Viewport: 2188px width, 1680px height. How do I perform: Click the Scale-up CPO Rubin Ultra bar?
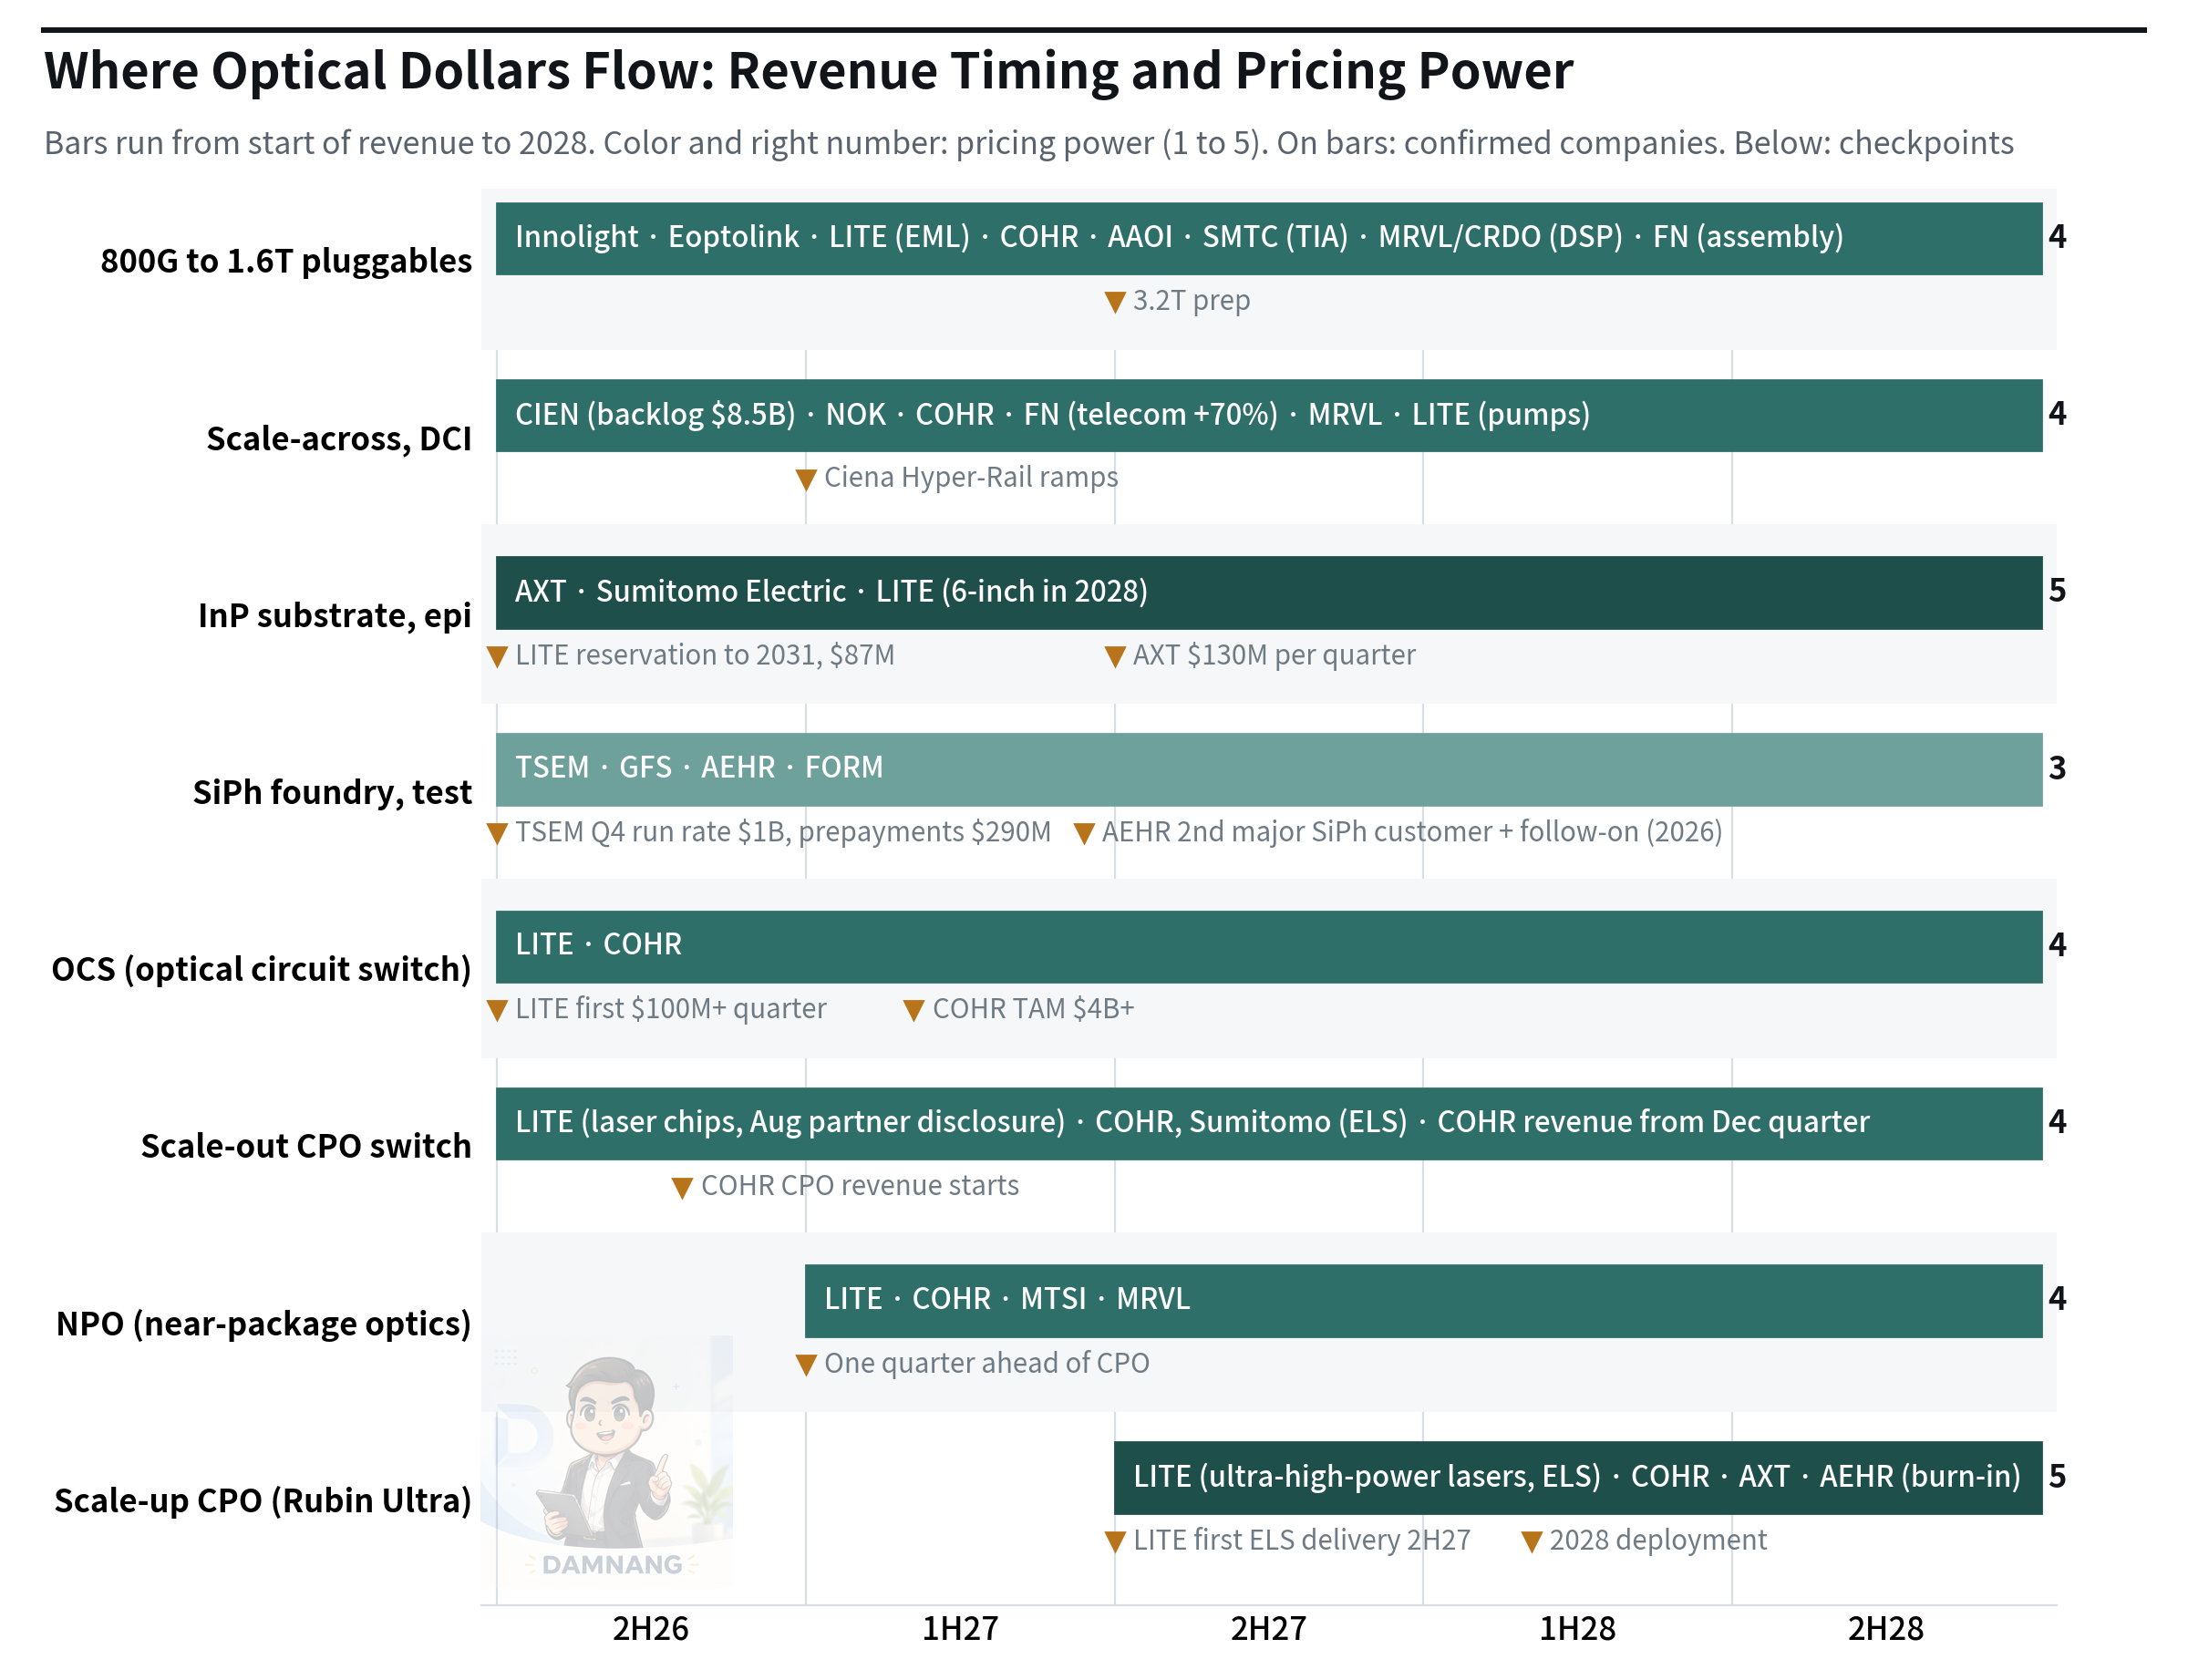[1577, 1477]
